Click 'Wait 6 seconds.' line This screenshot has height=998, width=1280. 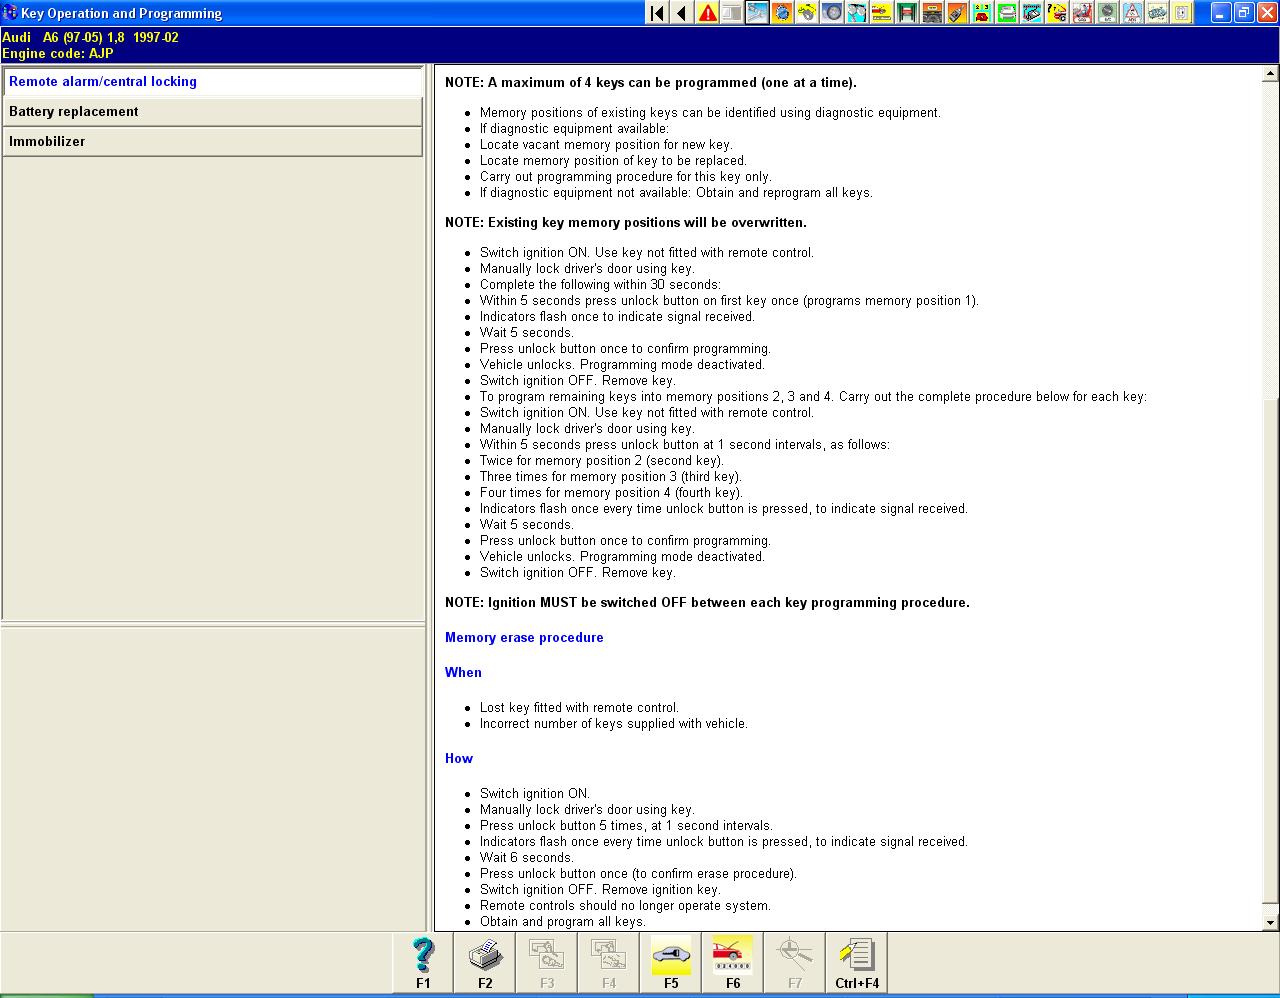point(527,858)
